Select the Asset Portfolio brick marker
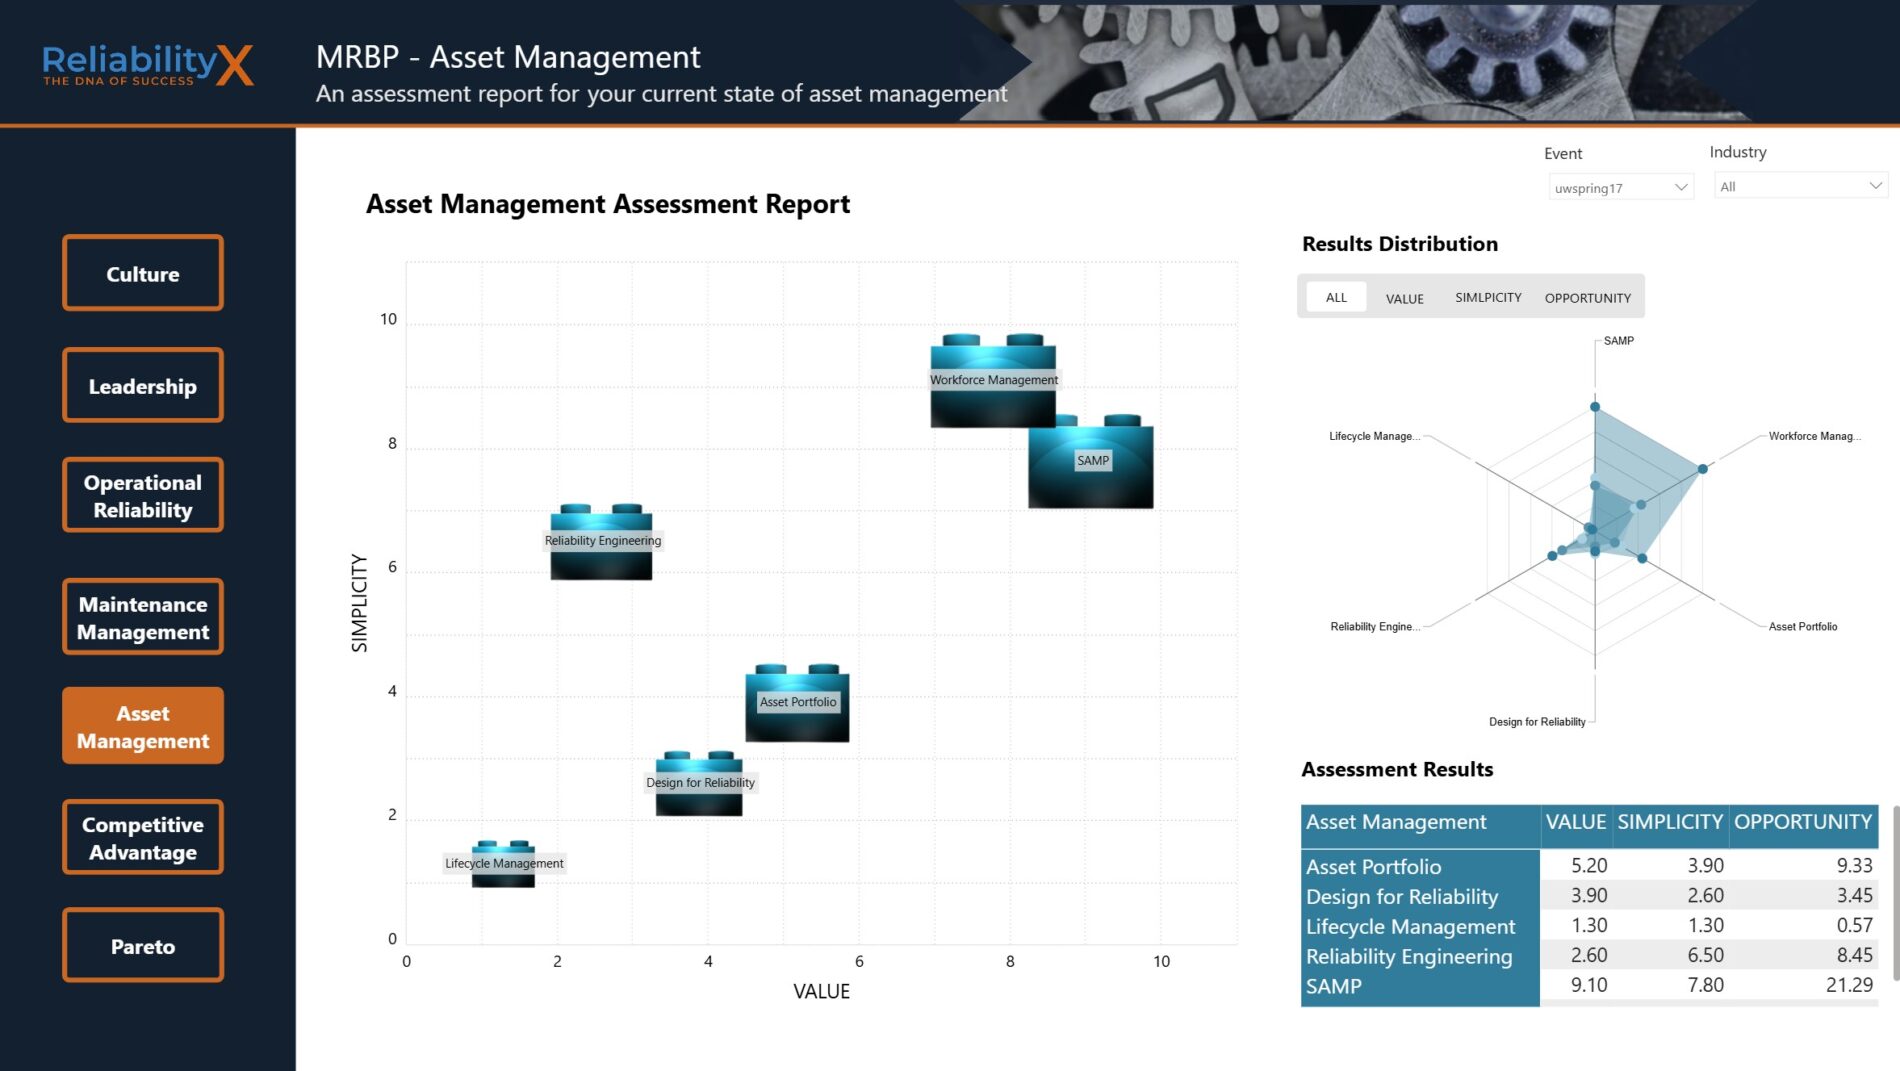 (x=797, y=704)
